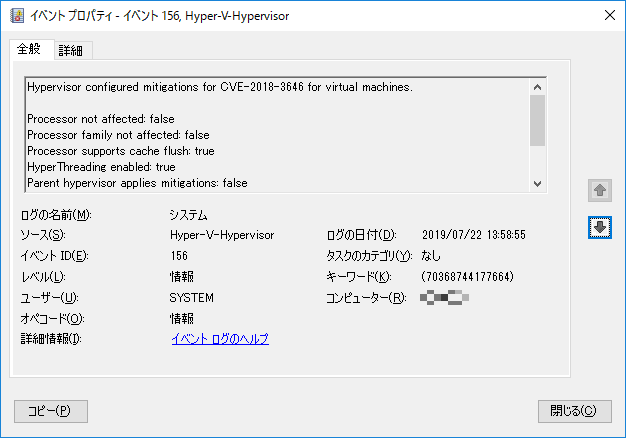Click the ログの名前(M): label
Image resolution: width=626 pixels, height=438 pixels.
coord(56,215)
